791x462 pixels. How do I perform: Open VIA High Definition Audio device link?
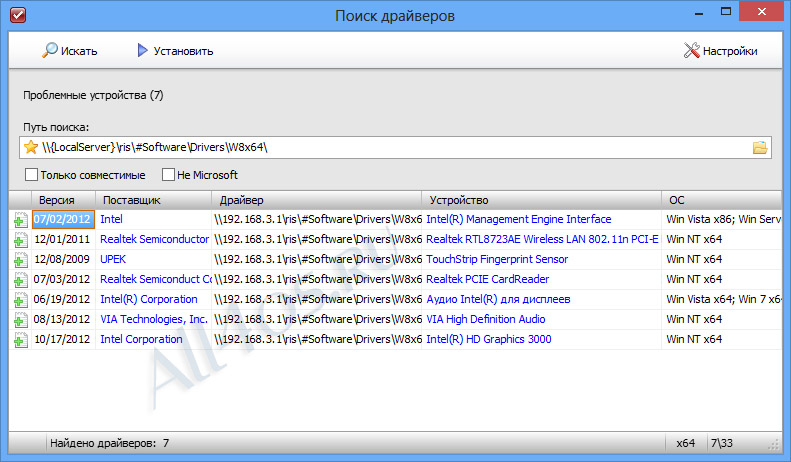pyautogui.click(x=486, y=319)
